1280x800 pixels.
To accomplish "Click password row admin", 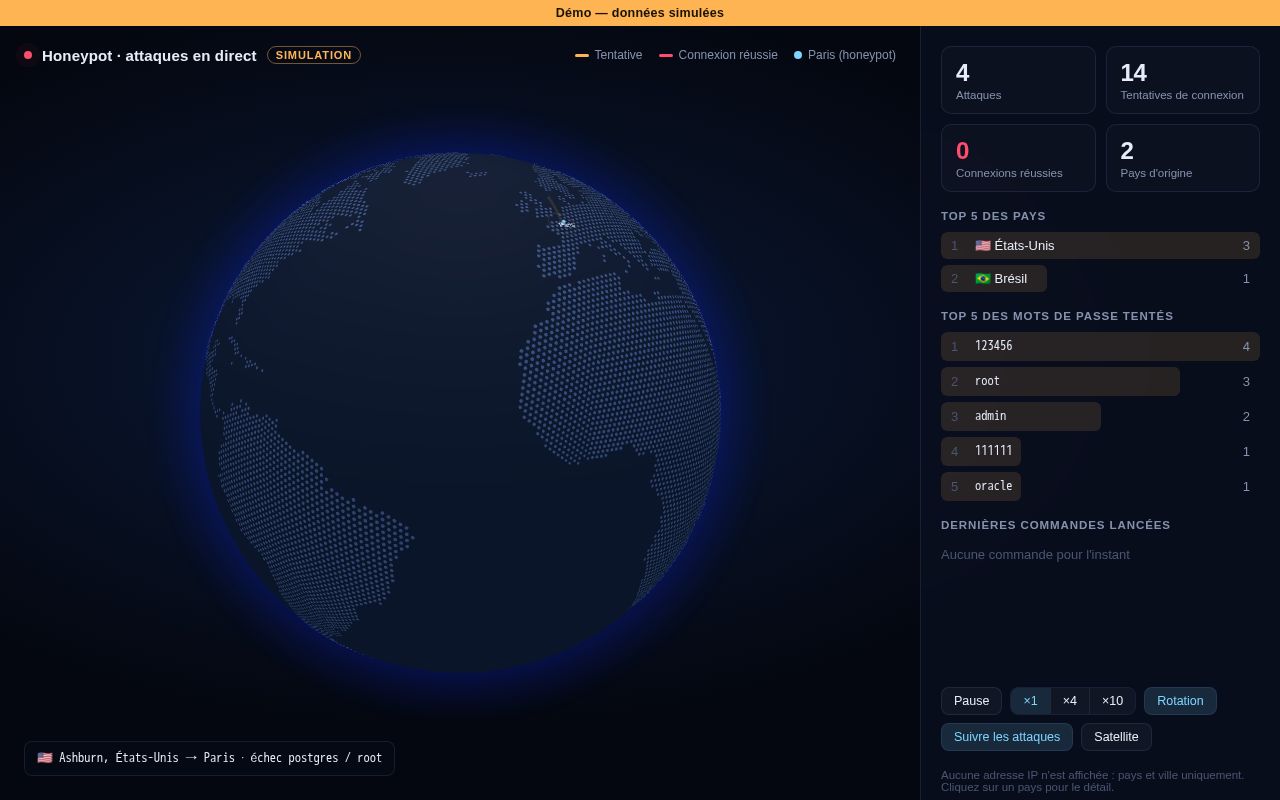I will coord(1100,416).
